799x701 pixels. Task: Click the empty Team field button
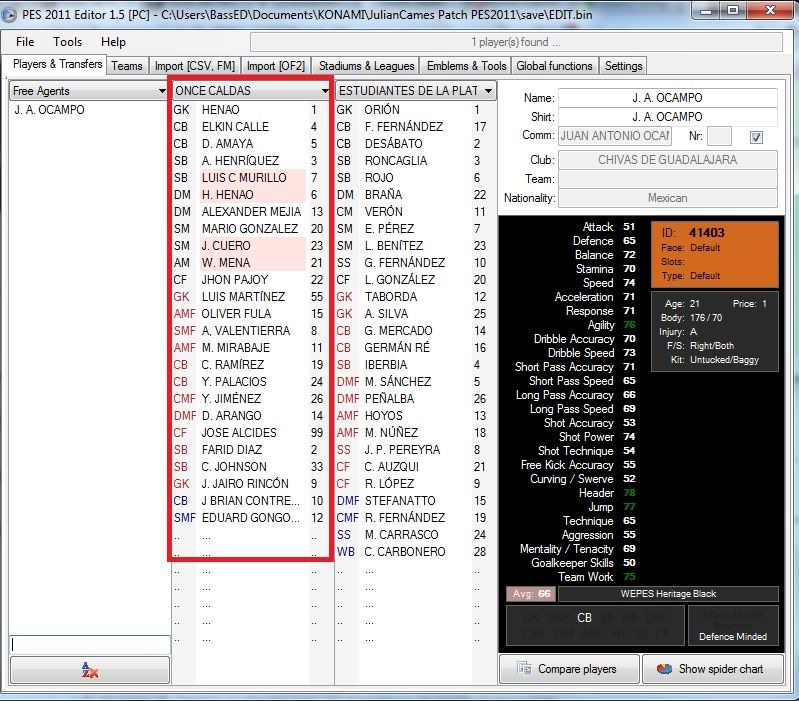668,179
